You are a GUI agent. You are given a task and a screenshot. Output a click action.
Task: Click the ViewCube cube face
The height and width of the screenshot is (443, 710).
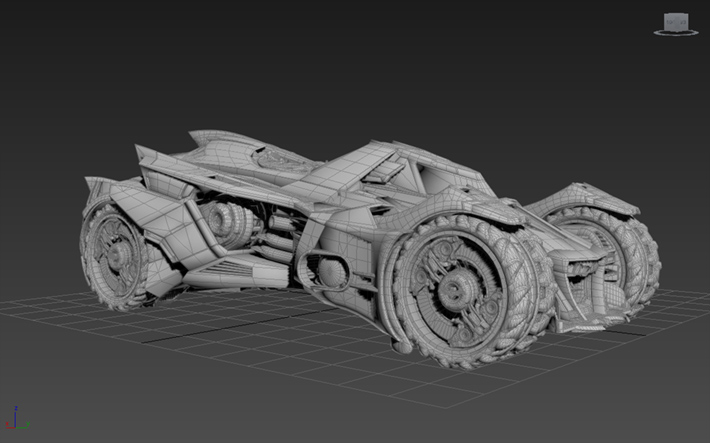676,22
